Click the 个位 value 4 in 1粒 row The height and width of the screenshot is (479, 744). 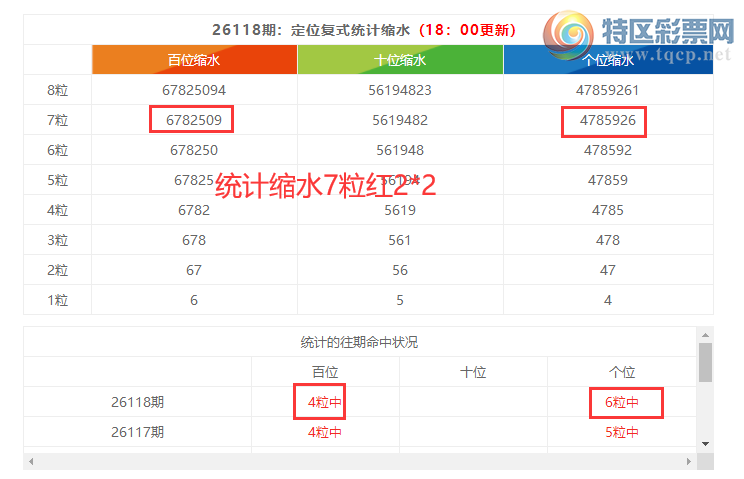[608, 300]
